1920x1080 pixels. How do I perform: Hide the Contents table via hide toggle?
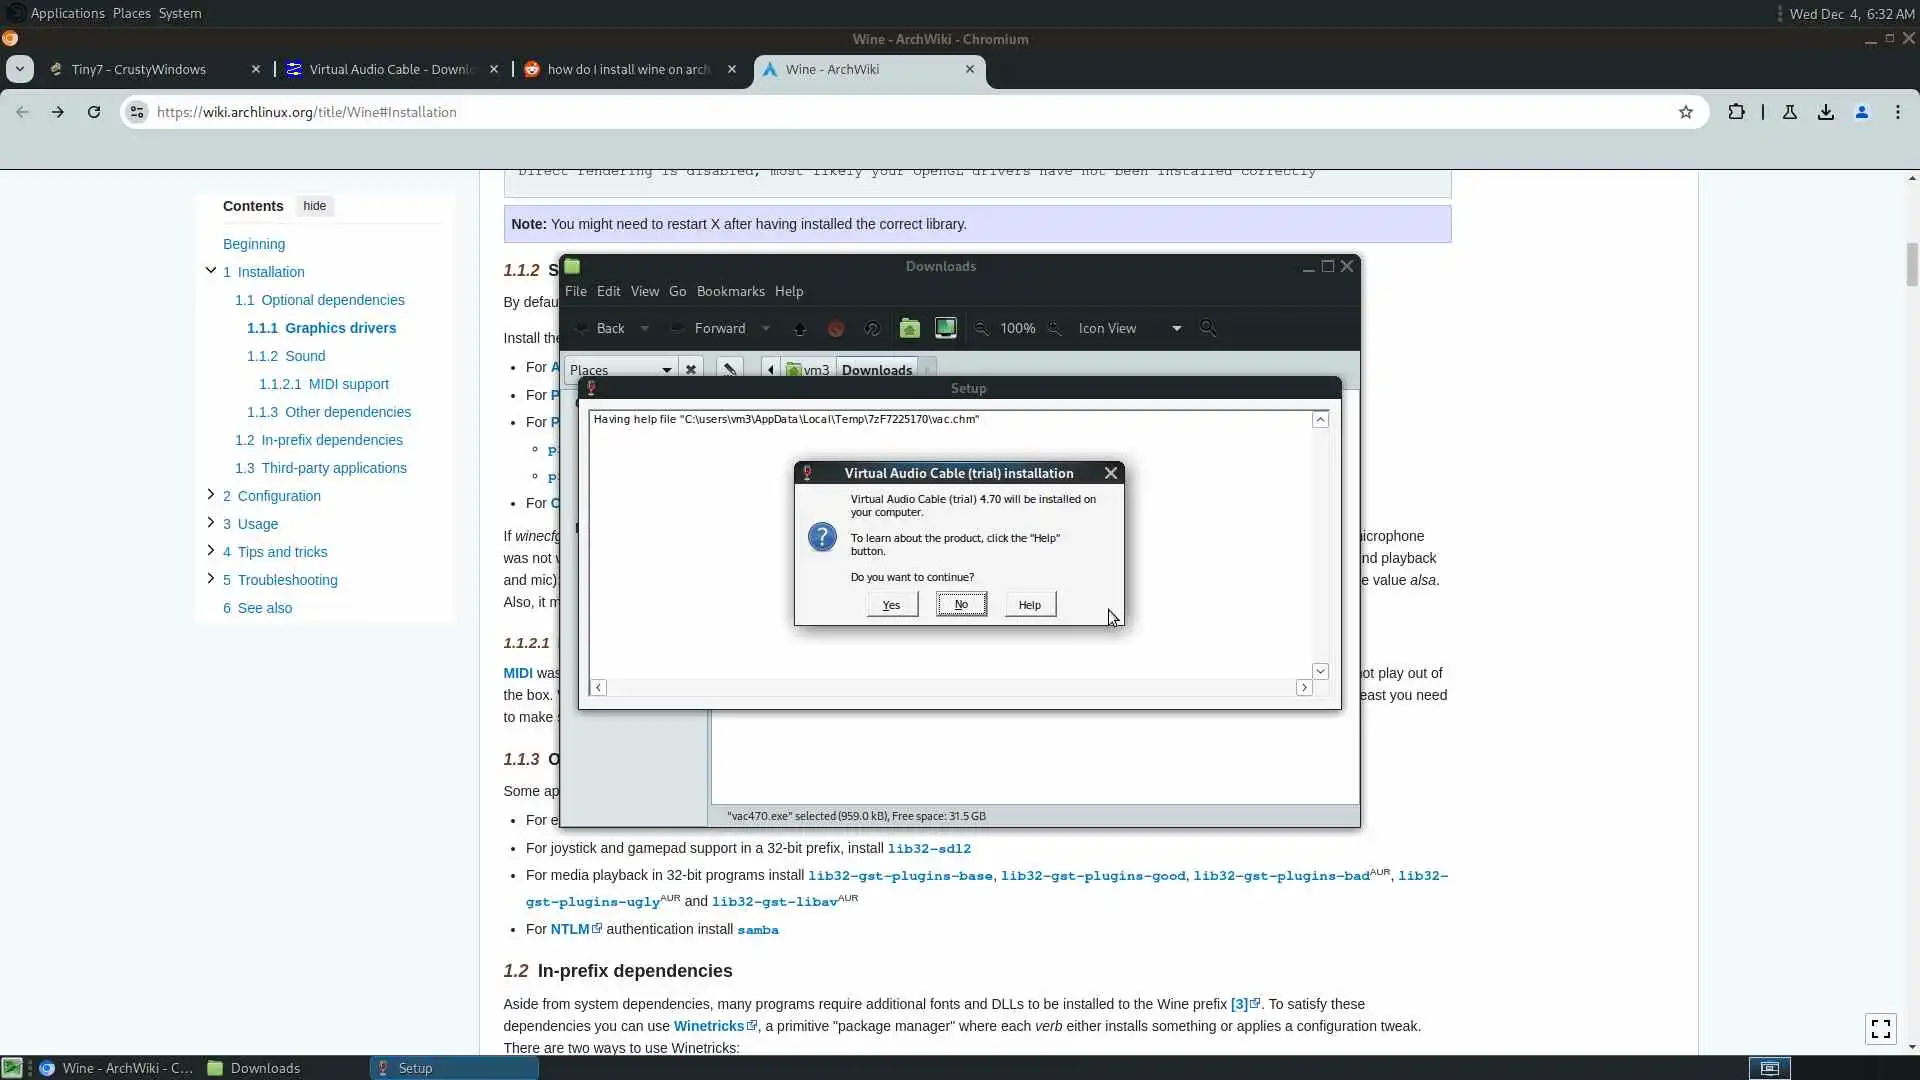[314, 206]
